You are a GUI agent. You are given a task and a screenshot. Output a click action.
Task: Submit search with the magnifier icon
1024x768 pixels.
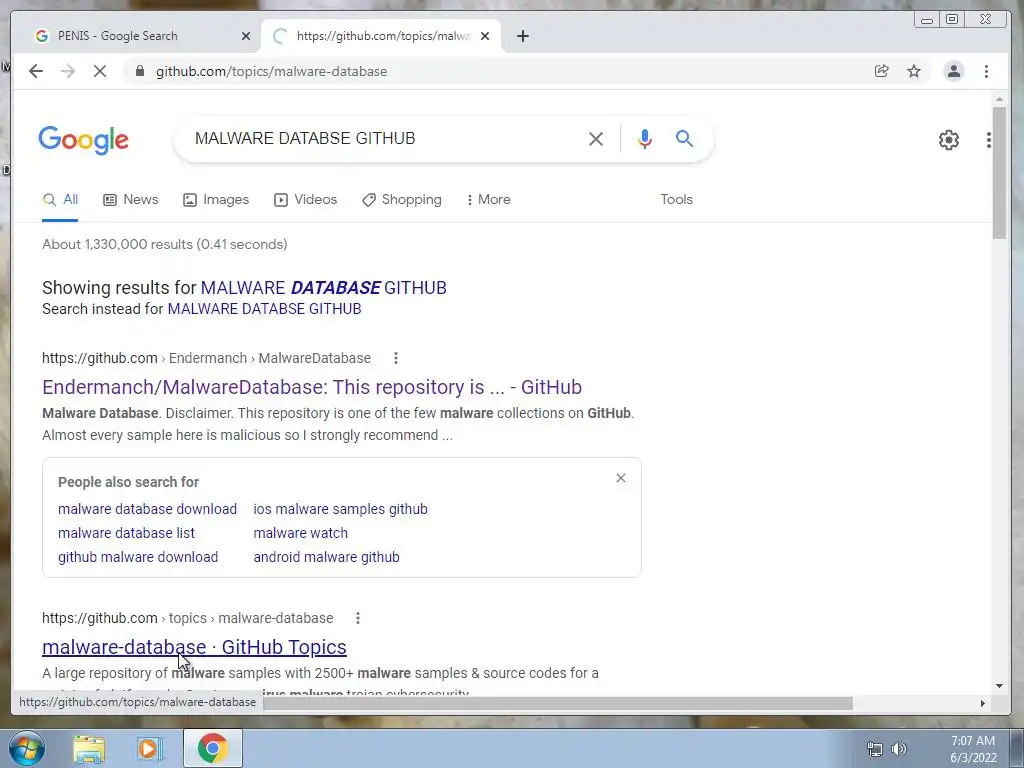(684, 138)
